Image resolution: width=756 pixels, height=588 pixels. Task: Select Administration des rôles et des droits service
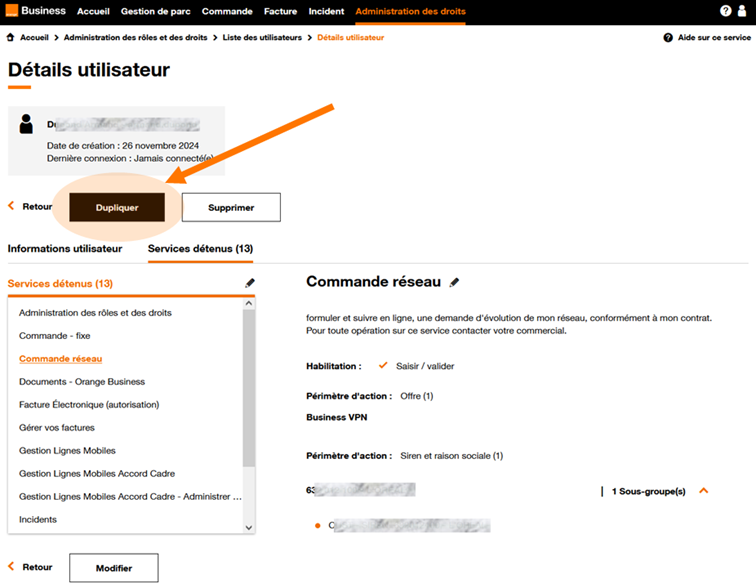click(x=95, y=313)
